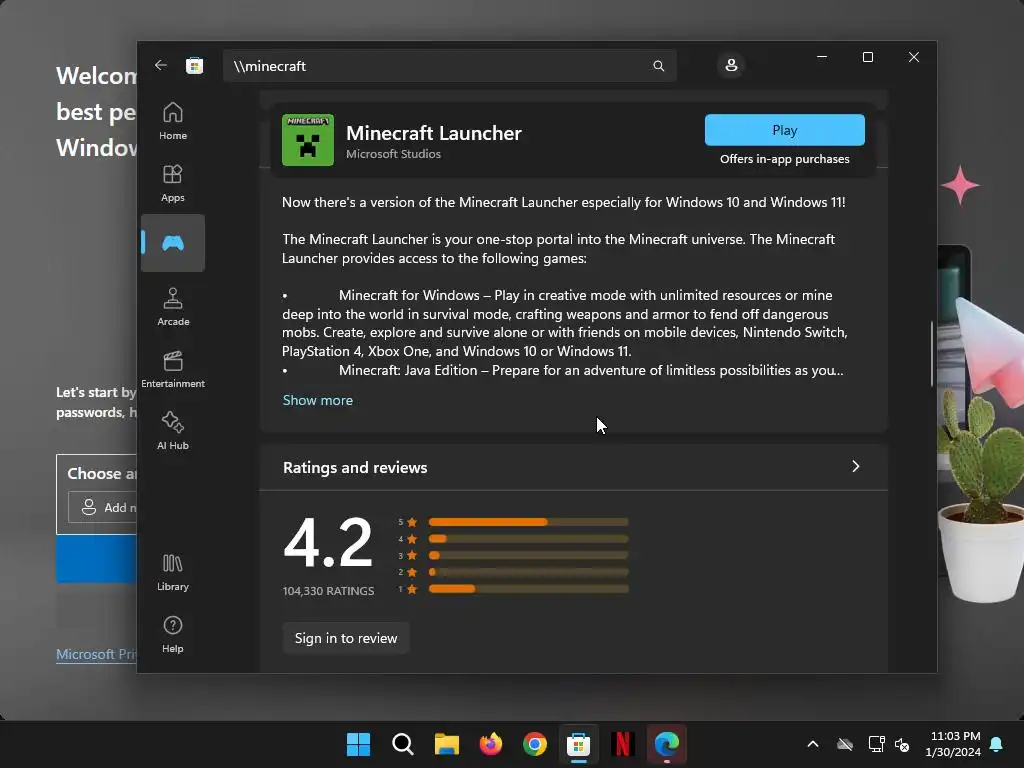
Task: Click the 4.2 average rating number
Action: [328, 542]
